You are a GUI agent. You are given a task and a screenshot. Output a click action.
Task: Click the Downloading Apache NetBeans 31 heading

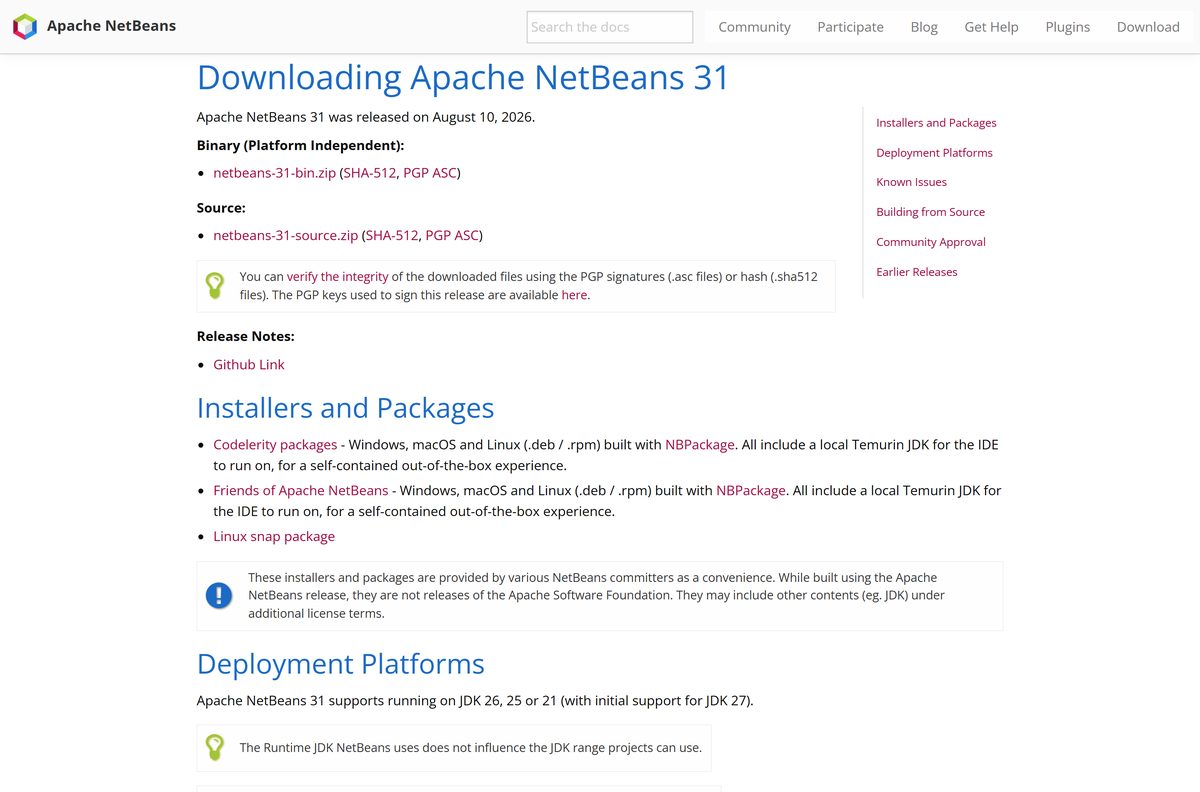(463, 78)
